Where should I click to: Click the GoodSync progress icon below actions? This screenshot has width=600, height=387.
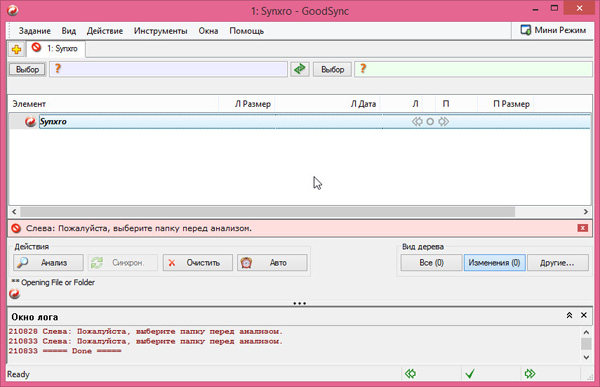(x=15, y=294)
